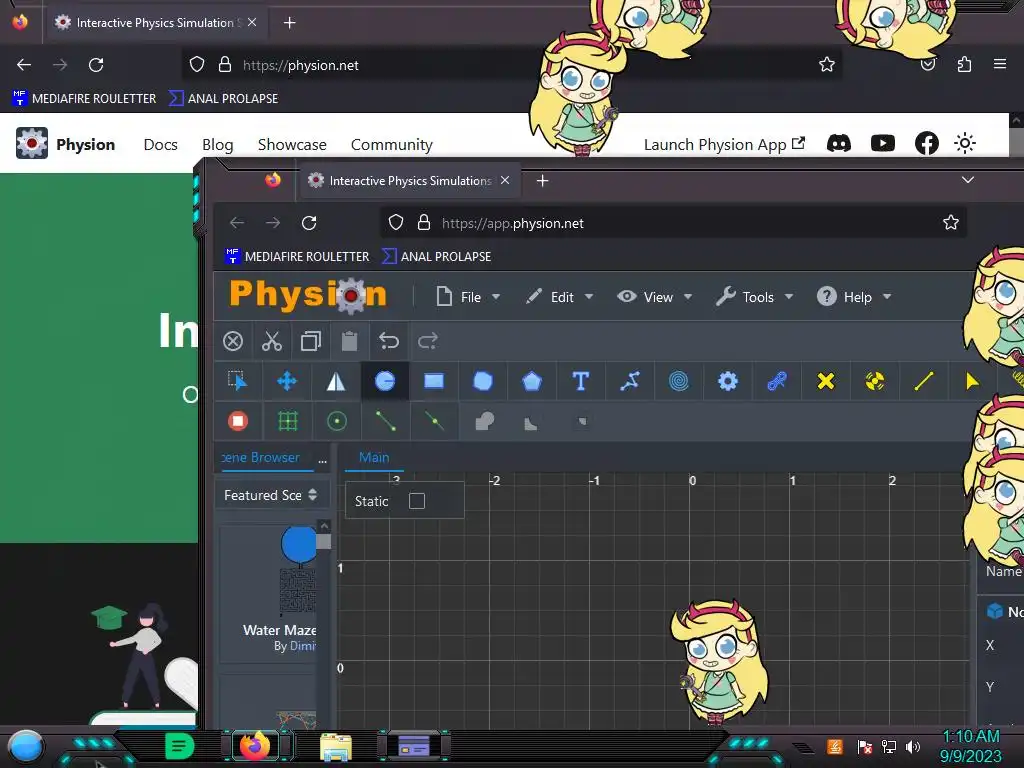
Task: Click the Redo arrow
Action: click(428, 341)
